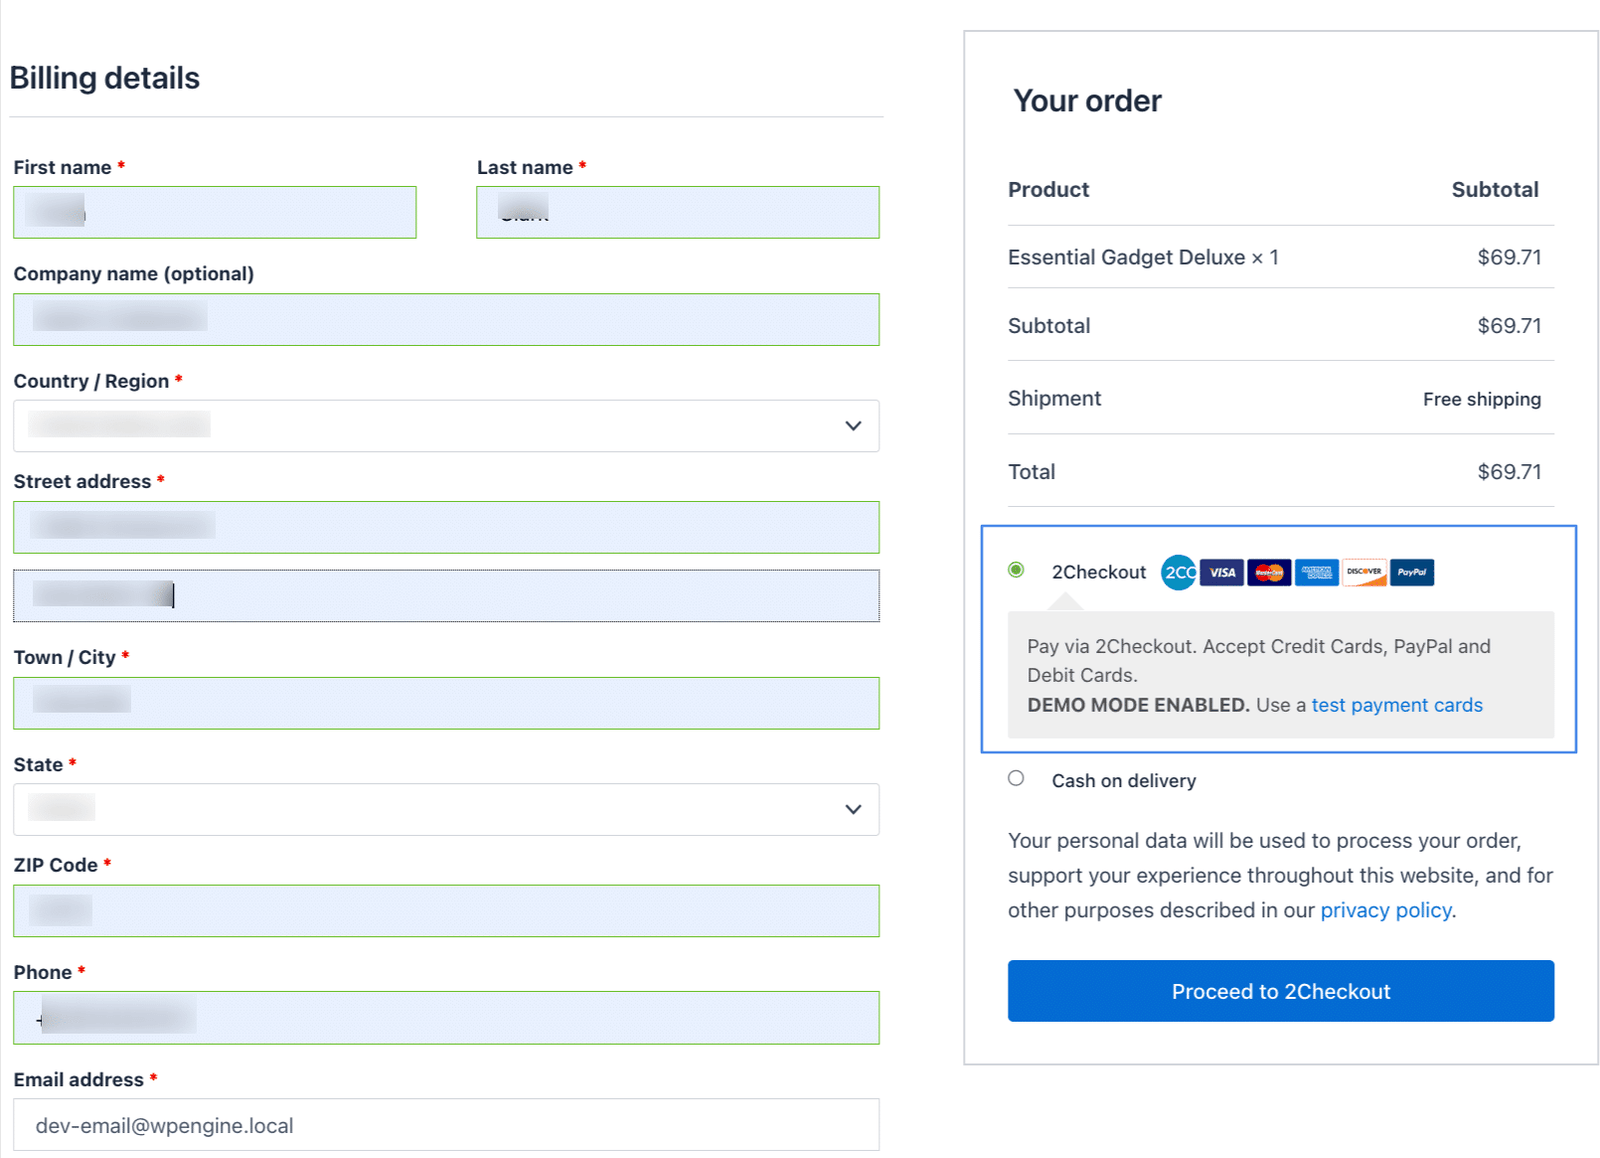The image size is (1600, 1158).
Task: Focus the second street address line field
Action: (x=446, y=596)
